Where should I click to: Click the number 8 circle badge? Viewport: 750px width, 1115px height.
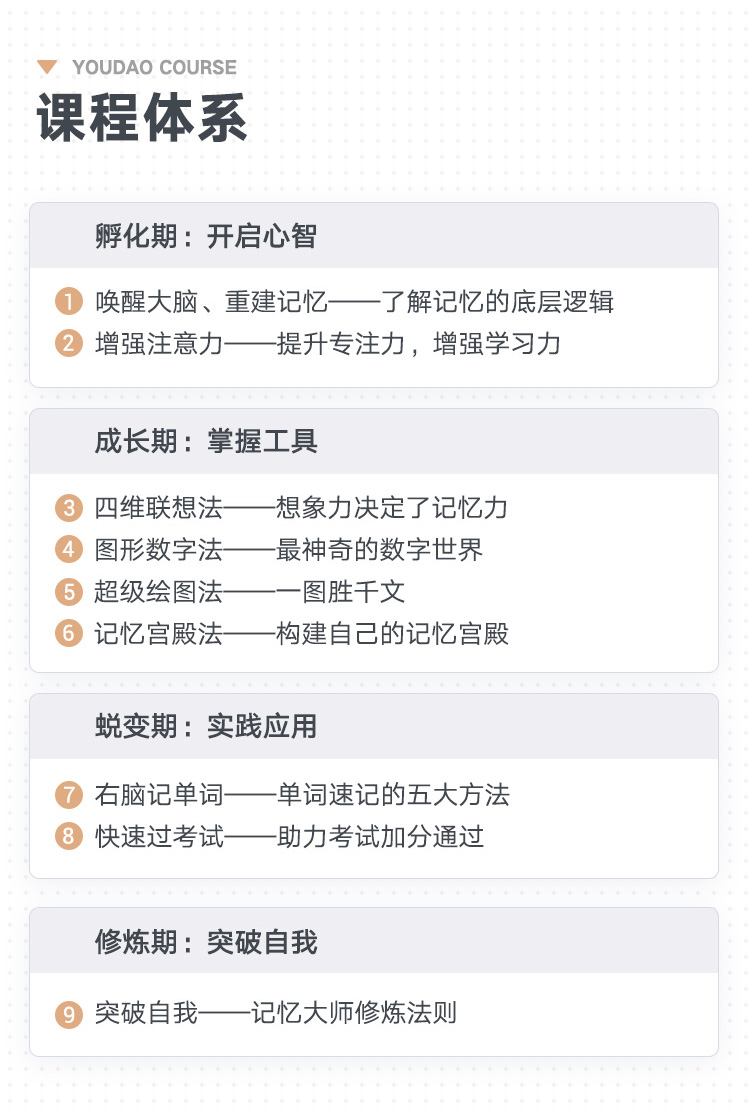[x=68, y=836]
